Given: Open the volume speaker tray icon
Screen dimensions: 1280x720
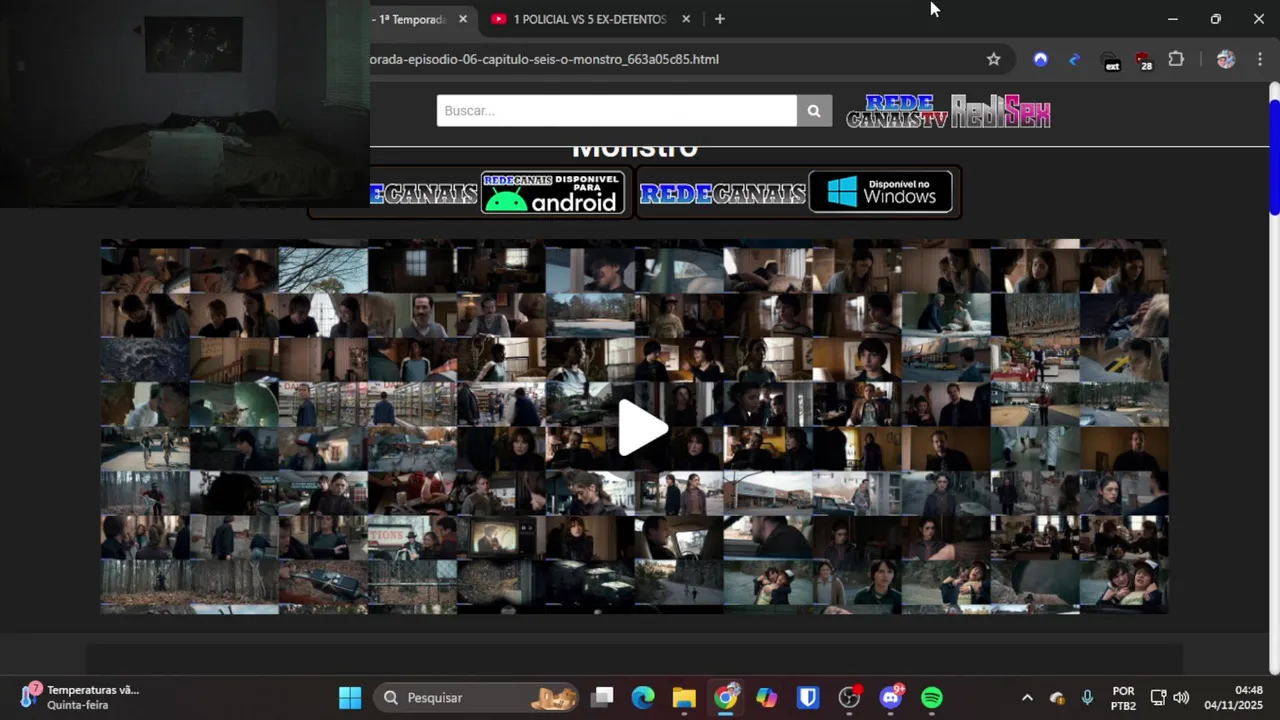Looking at the screenshot, I should 1181,698.
